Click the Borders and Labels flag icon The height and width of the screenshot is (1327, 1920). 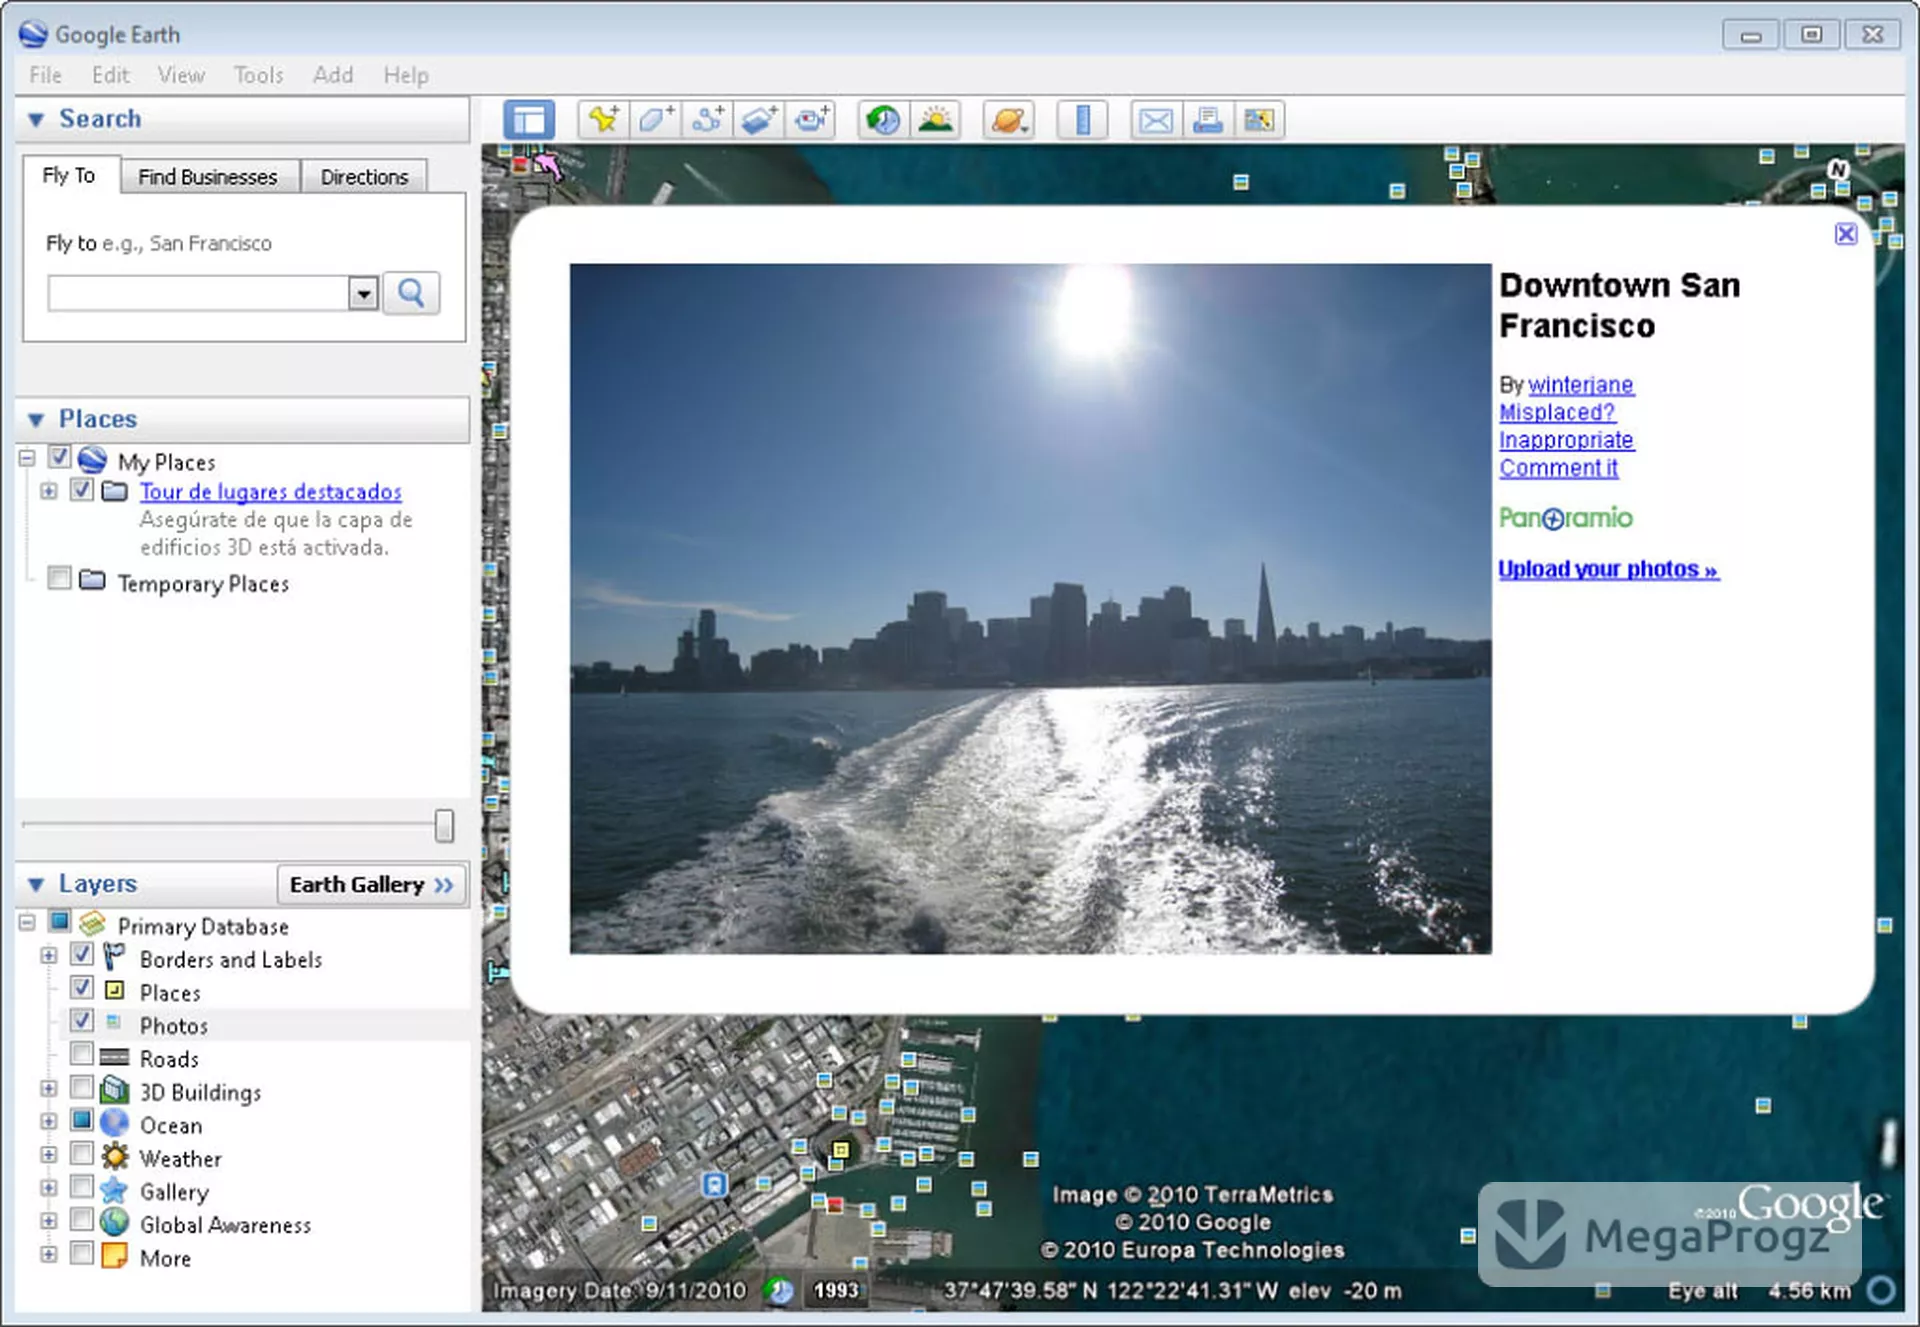click(115, 957)
